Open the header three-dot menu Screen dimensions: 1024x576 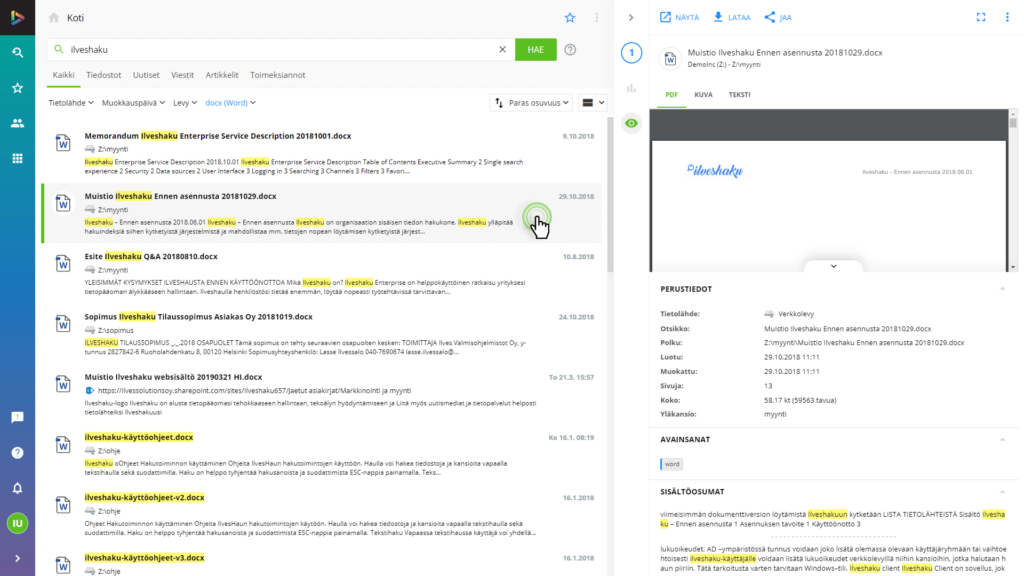tap(596, 18)
